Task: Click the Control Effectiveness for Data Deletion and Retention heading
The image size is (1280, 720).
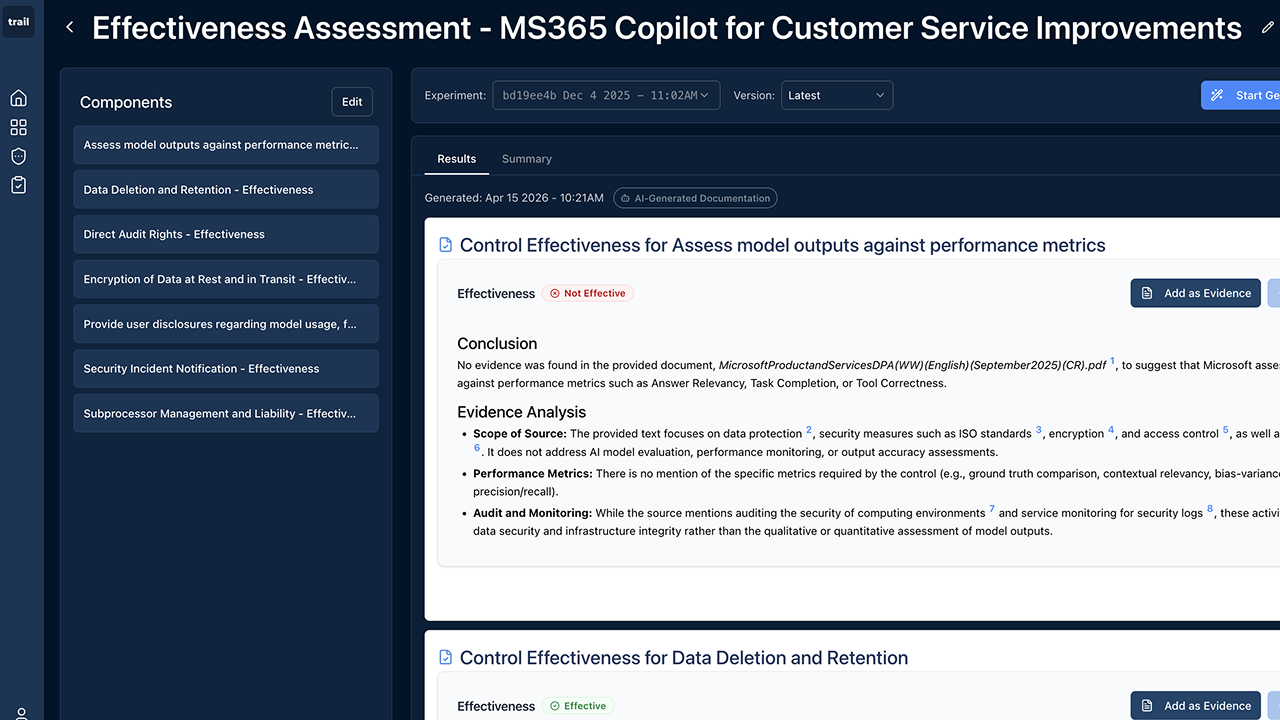Action: click(x=684, y=658)
